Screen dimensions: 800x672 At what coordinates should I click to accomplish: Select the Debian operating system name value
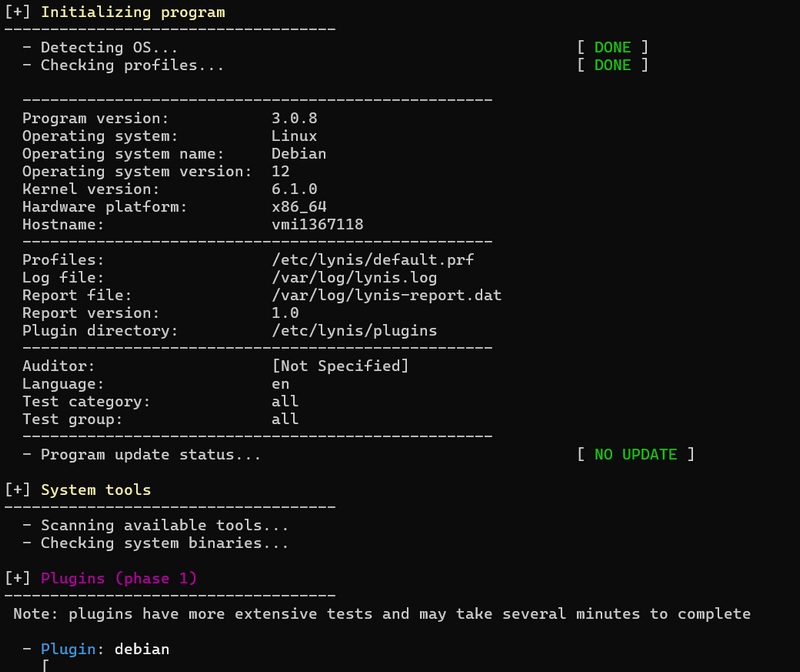point(299,154)
